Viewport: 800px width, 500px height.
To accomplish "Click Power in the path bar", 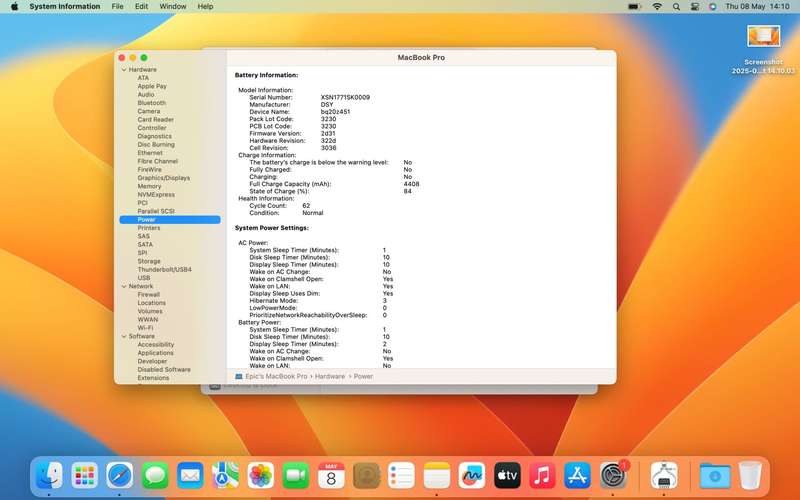I will [363, 376].
